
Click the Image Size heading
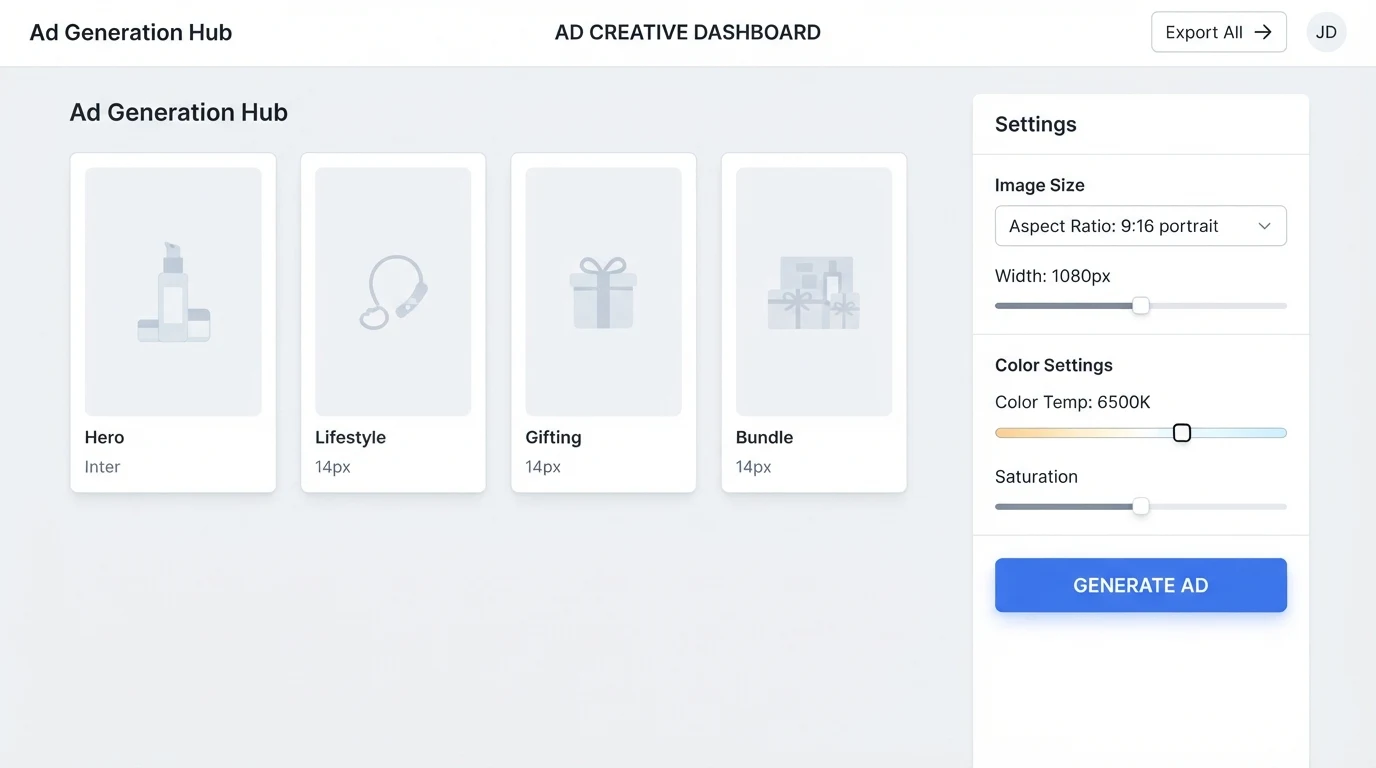tap(1039, 185)
